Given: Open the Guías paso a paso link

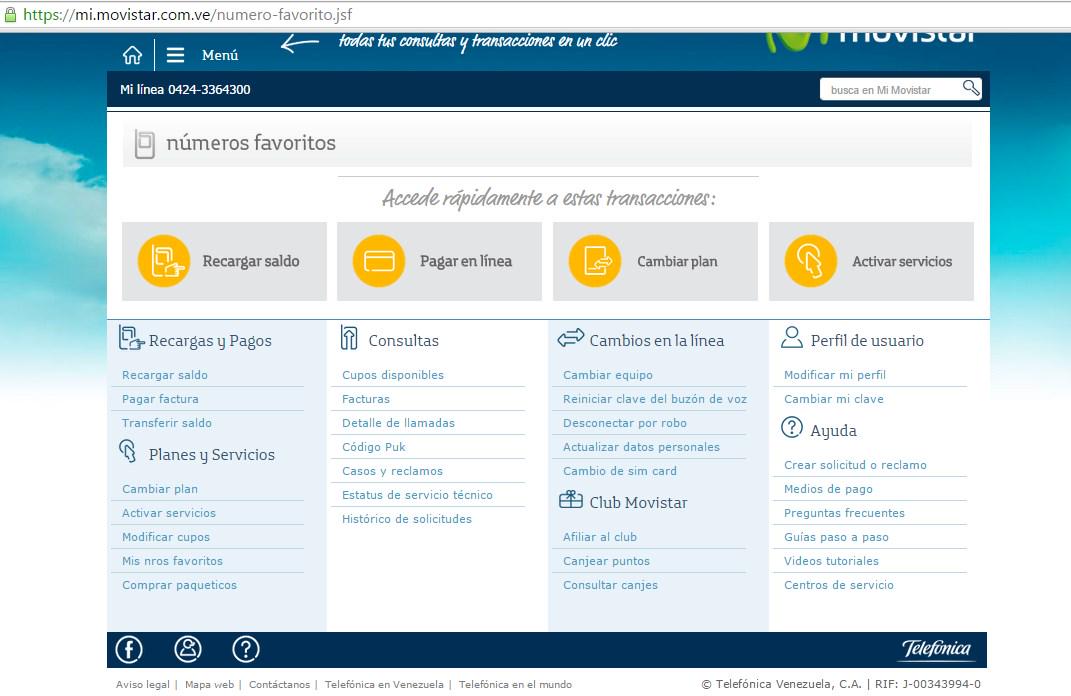Looking at the screenshot, I should (836, 537).
